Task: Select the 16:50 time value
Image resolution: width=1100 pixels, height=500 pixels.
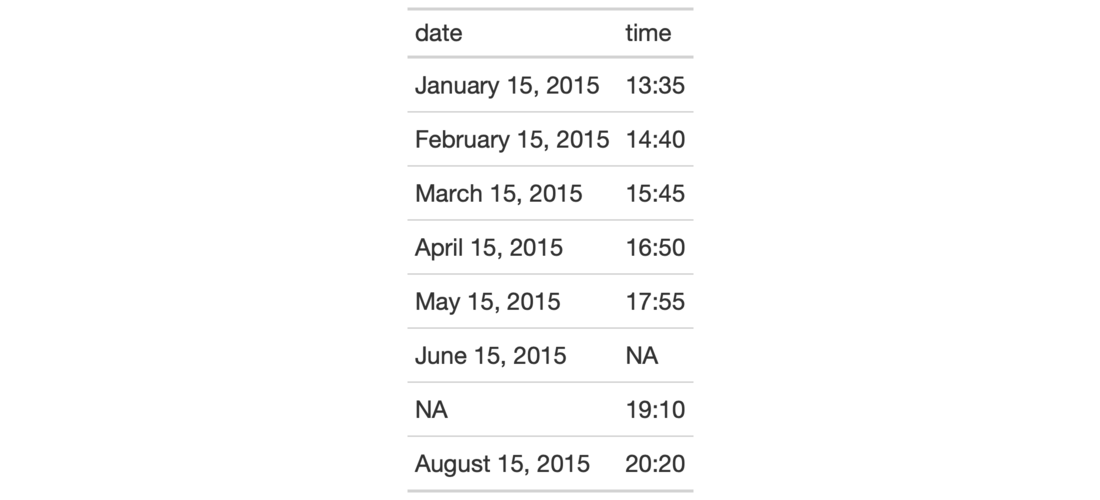Action: 655,248
